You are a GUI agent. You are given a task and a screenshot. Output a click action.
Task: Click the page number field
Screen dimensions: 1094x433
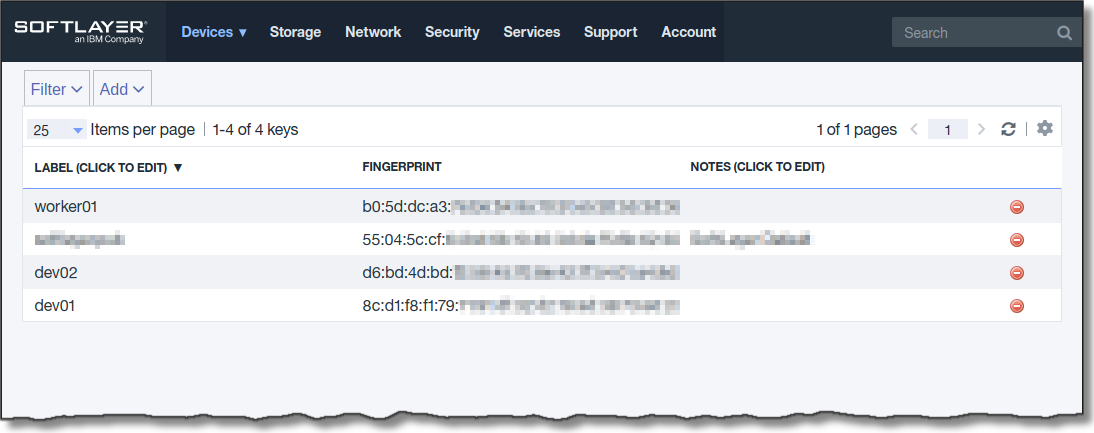(x=947, y=129)
